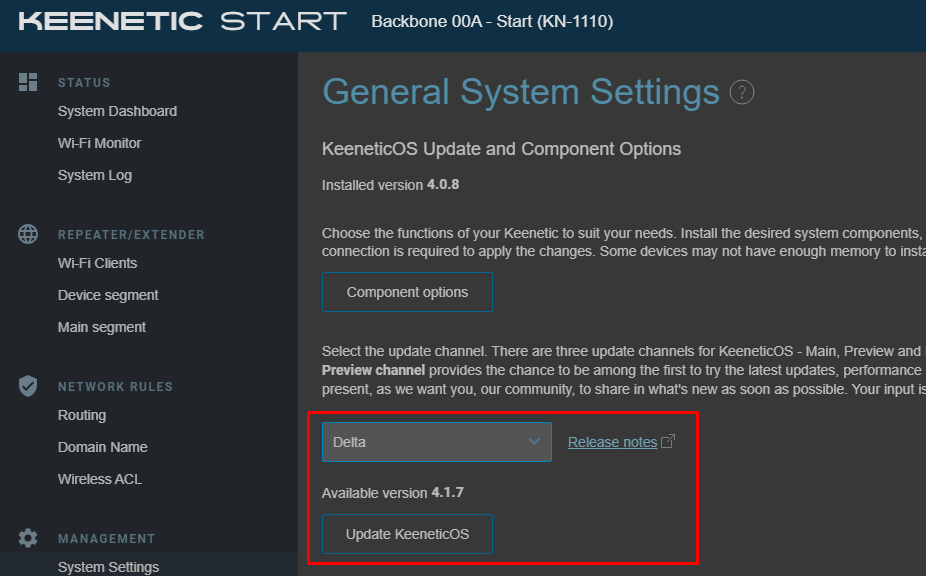Click the Repeater/Extender globe icon
This screenshot has width=926, height=576.
(28, 234)
